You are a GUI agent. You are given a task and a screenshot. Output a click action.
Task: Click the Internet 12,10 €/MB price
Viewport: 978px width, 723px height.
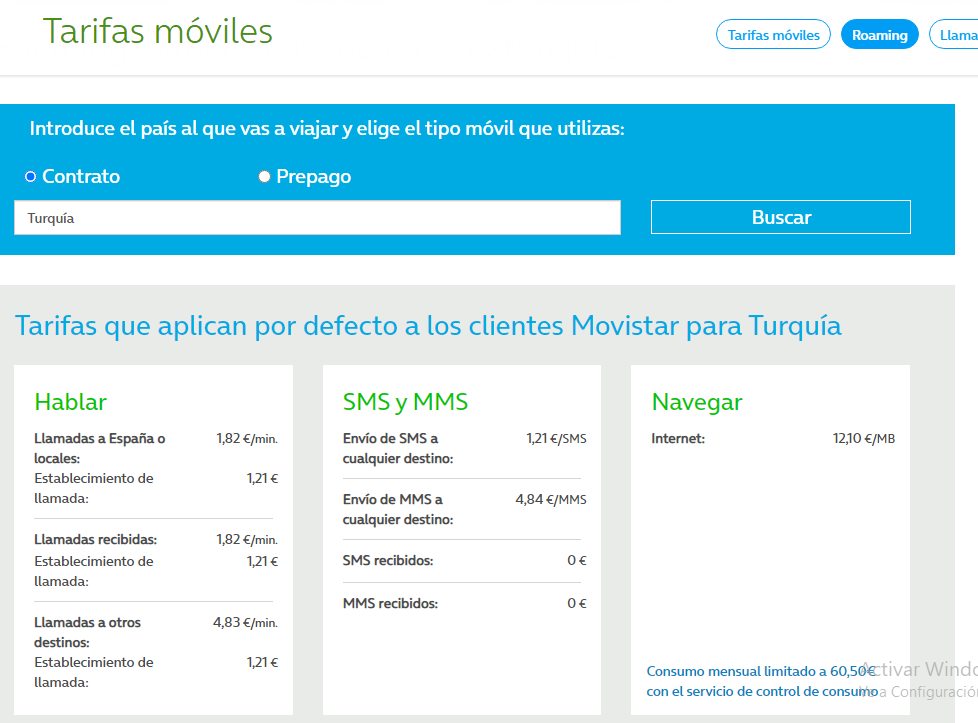(863, 438)
